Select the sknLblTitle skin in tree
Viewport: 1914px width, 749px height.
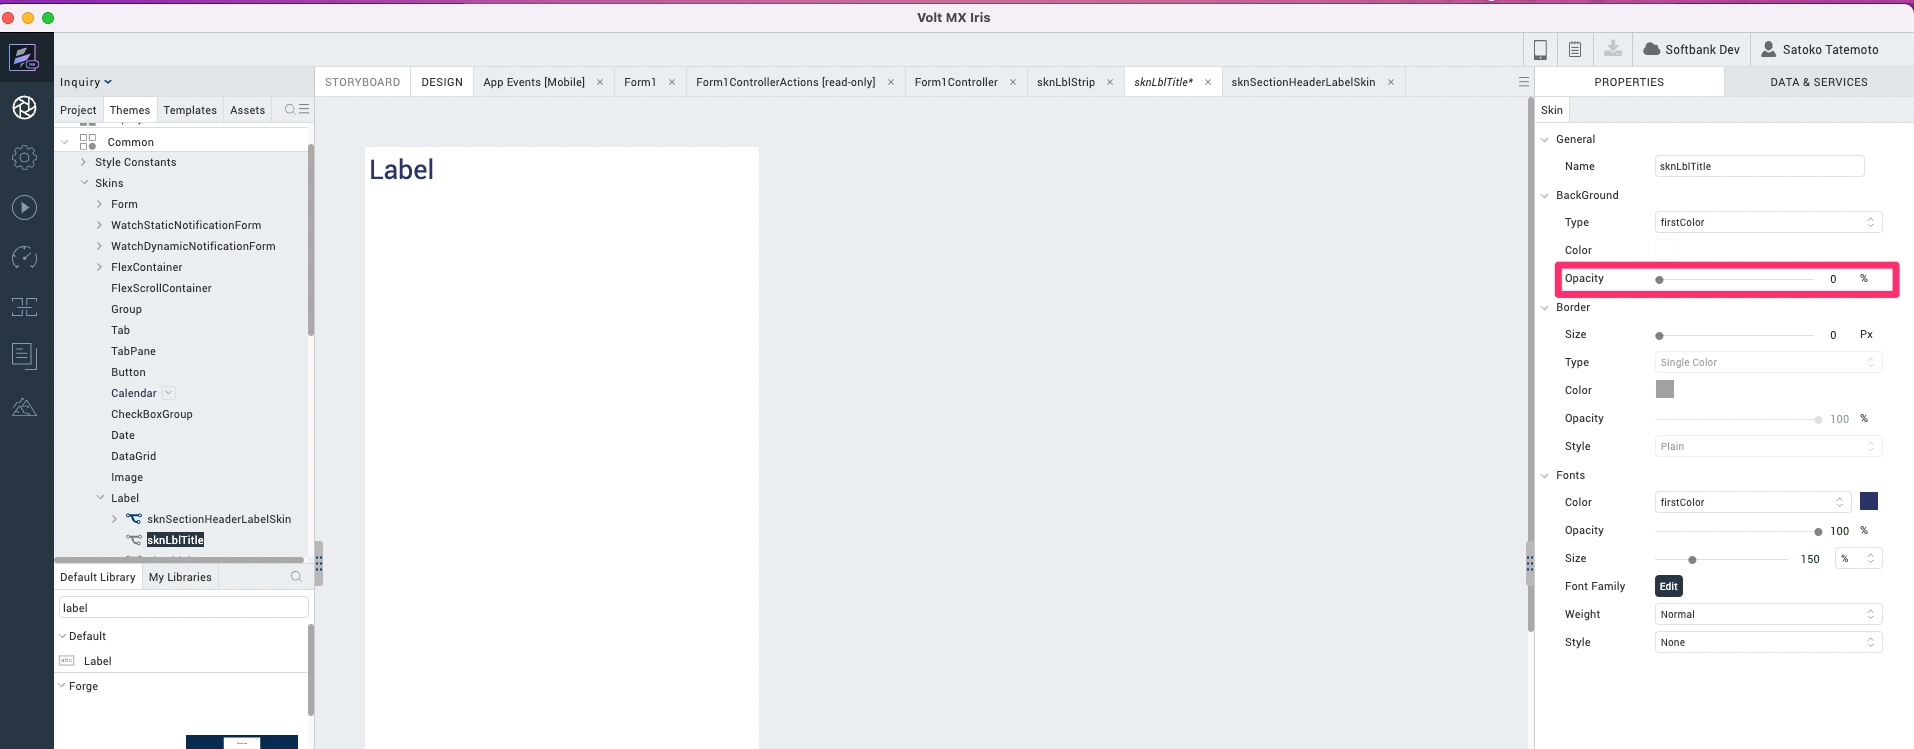tap(175, 540)
